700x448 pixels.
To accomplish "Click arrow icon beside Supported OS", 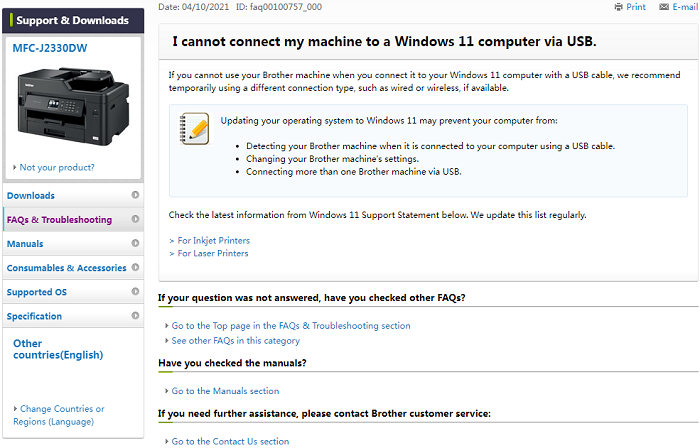I will click(x=135, y=292).
